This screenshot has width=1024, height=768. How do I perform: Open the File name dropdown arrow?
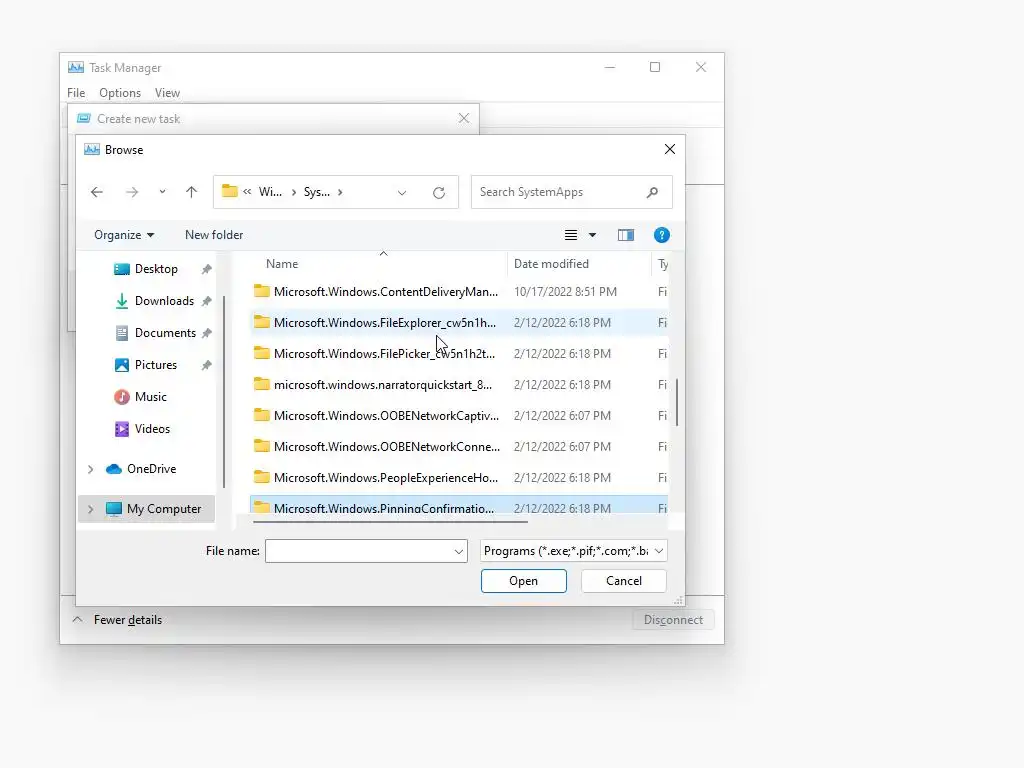pos(458,551)
